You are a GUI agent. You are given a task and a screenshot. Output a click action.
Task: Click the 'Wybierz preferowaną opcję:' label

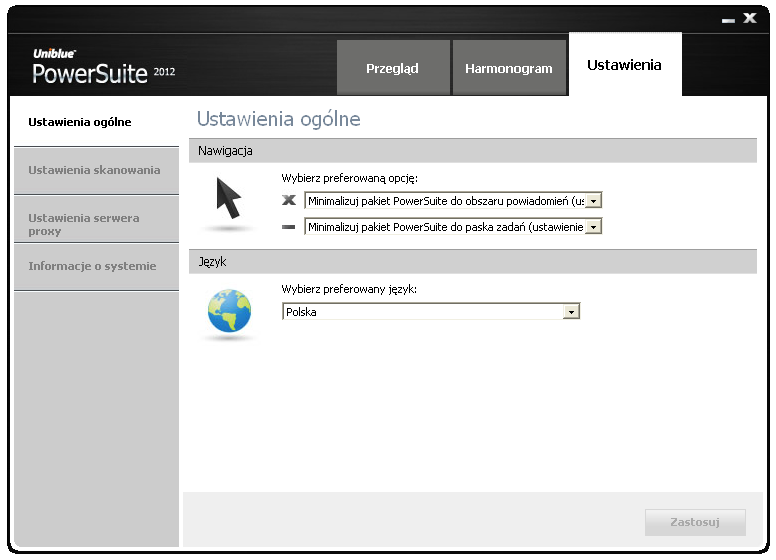point(349,178)
